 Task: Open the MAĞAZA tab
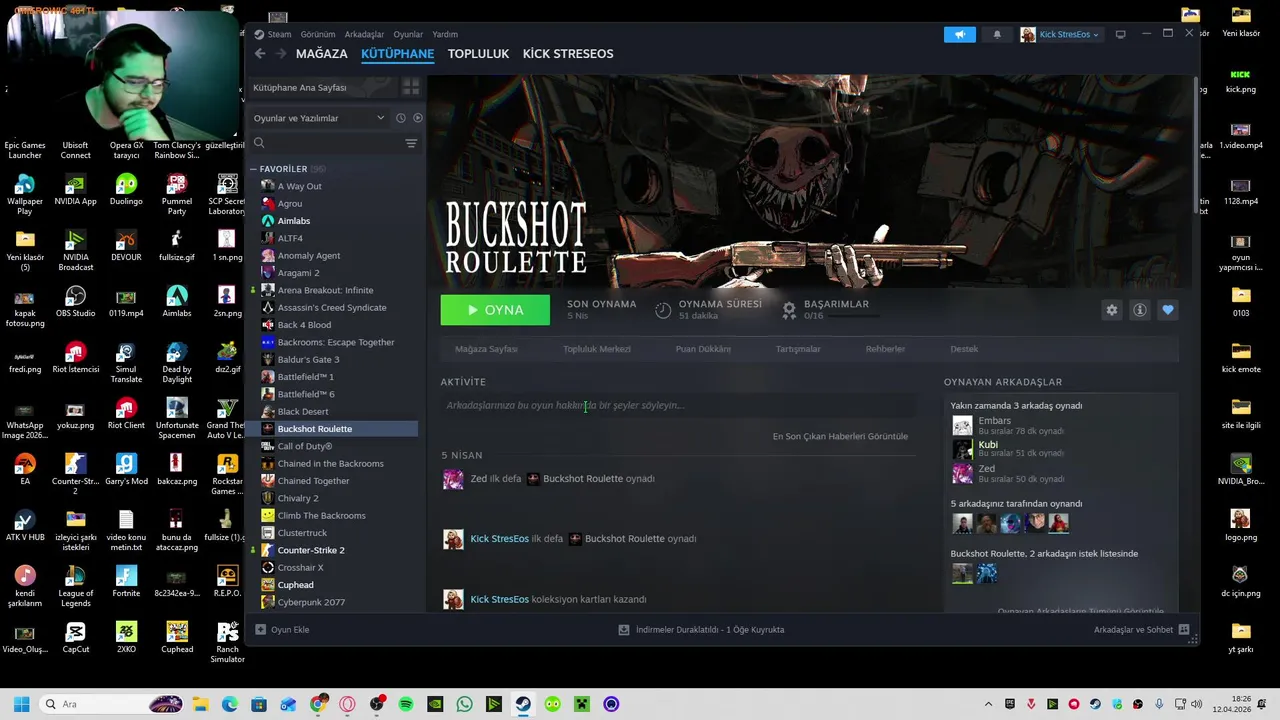click(x=322, y=54)
